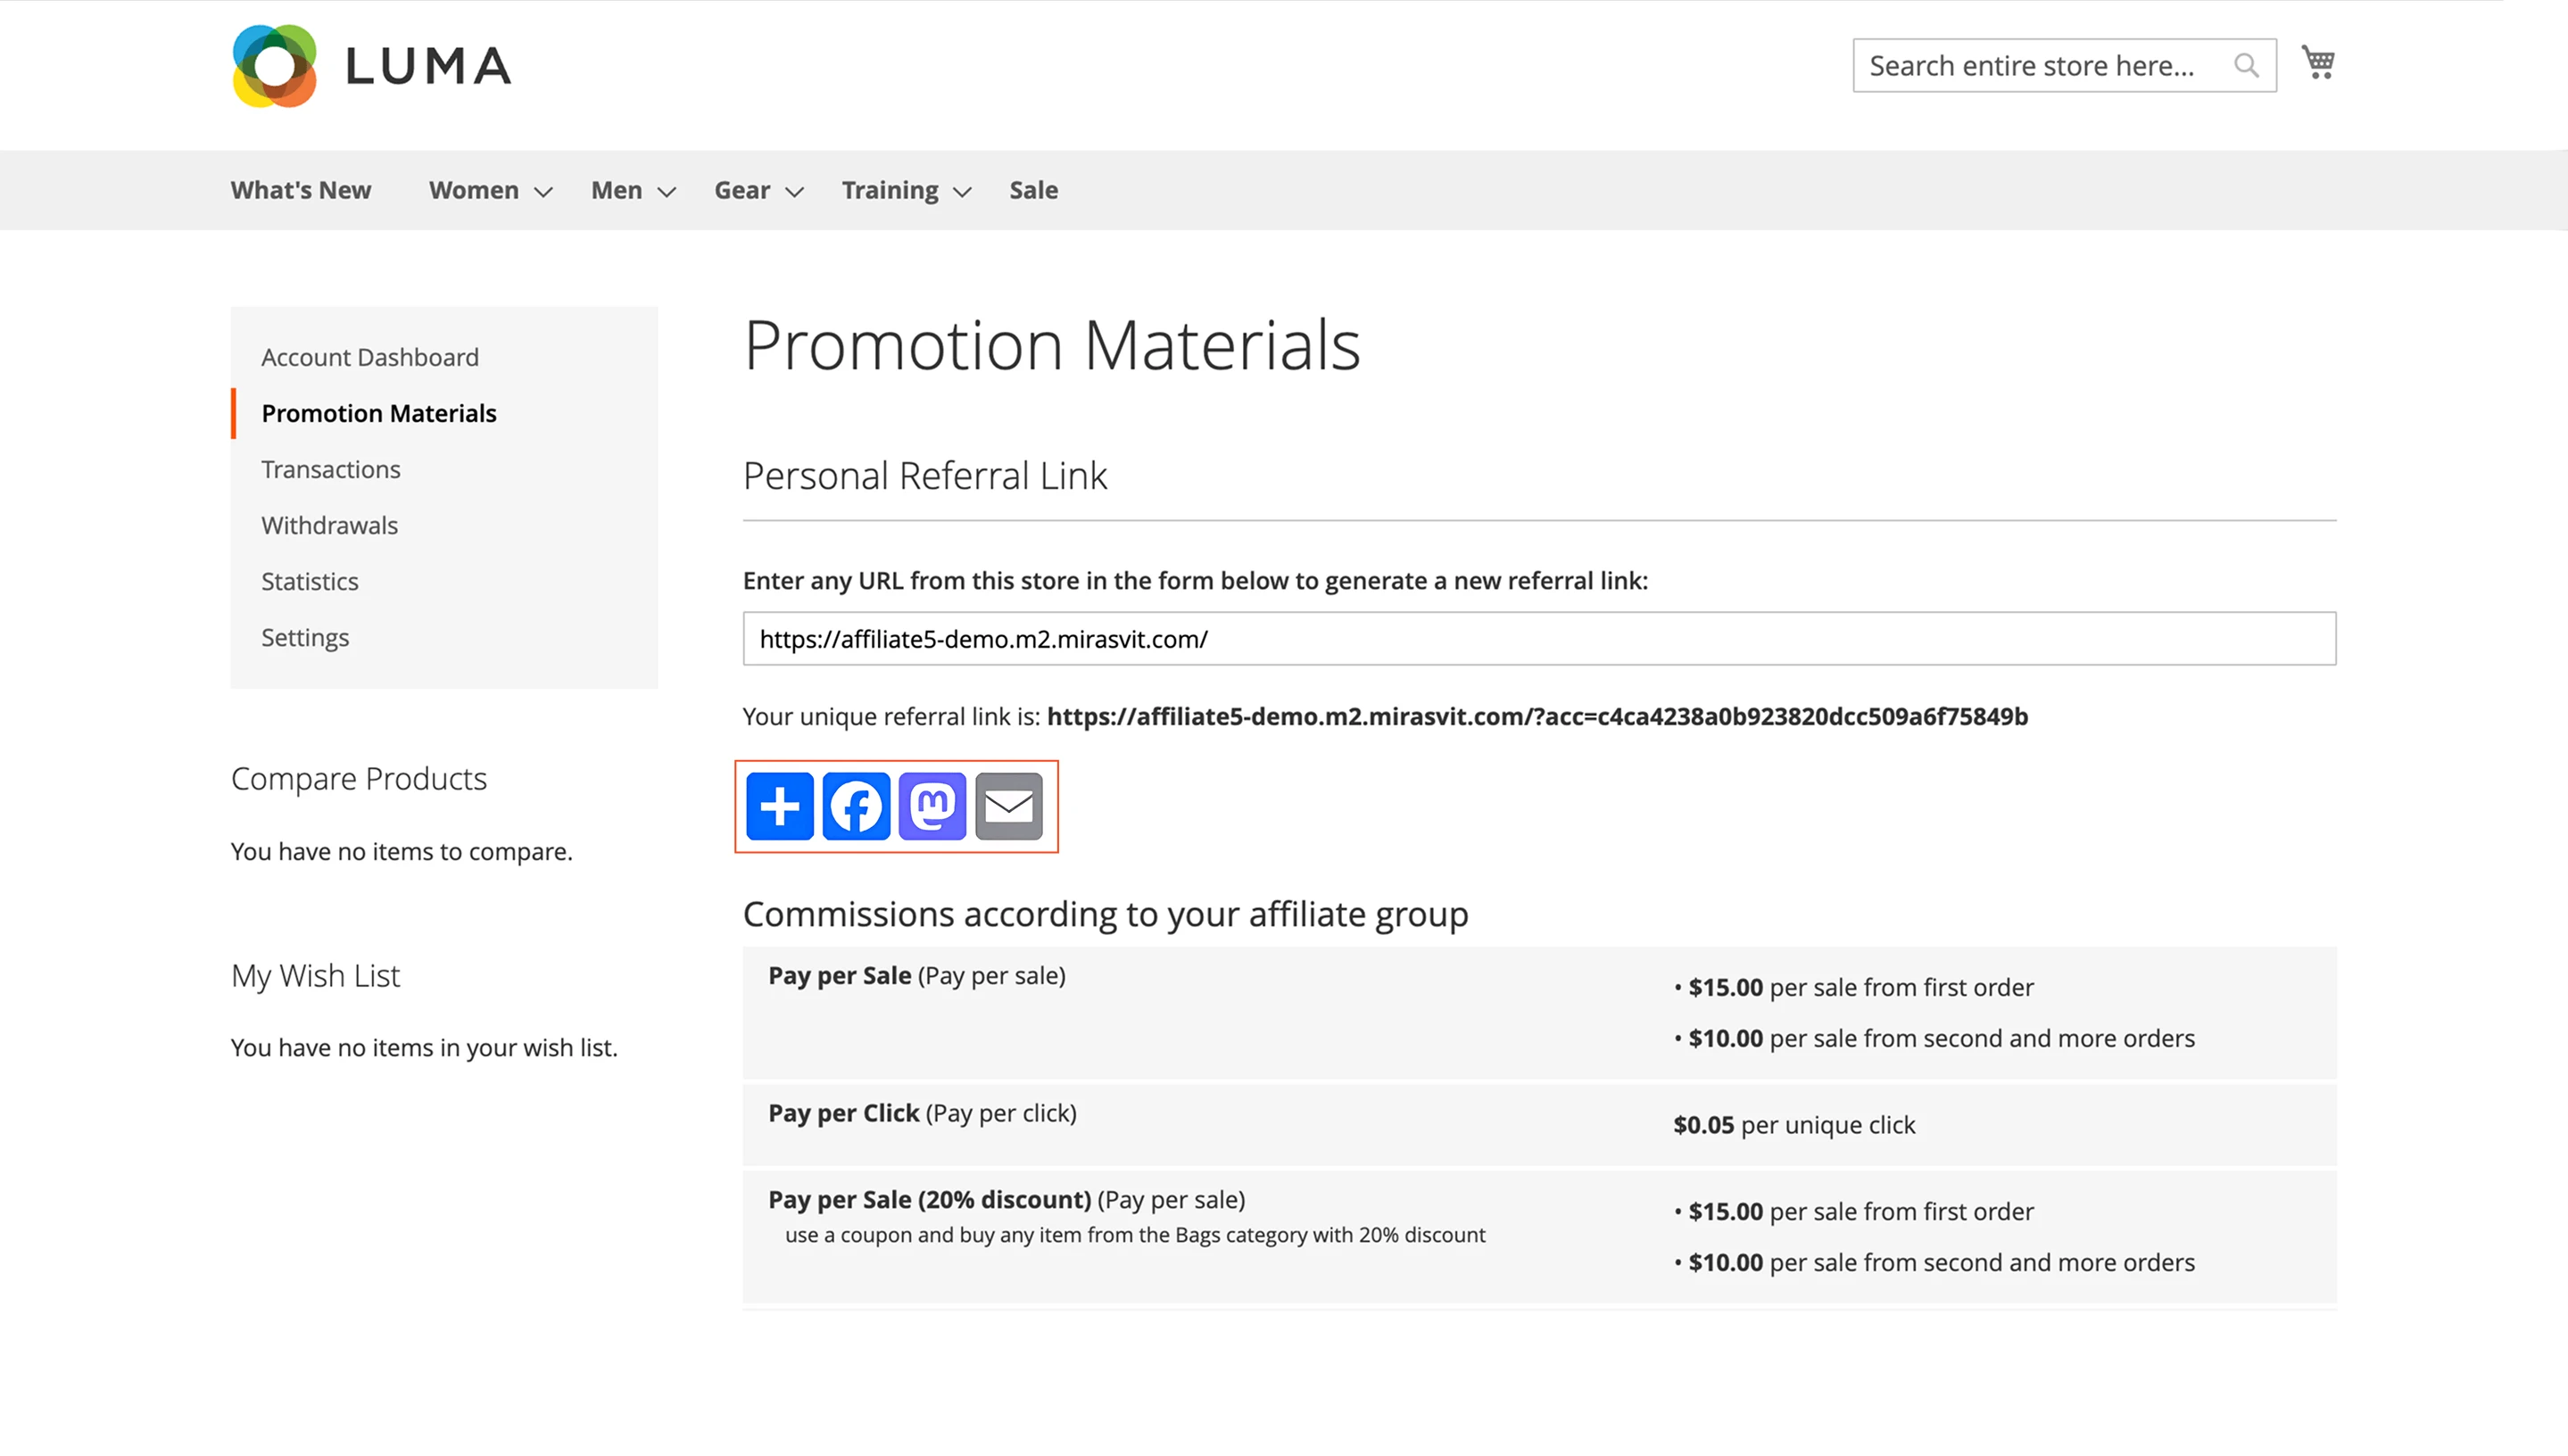Click the Luma store logo

point(370,64)
